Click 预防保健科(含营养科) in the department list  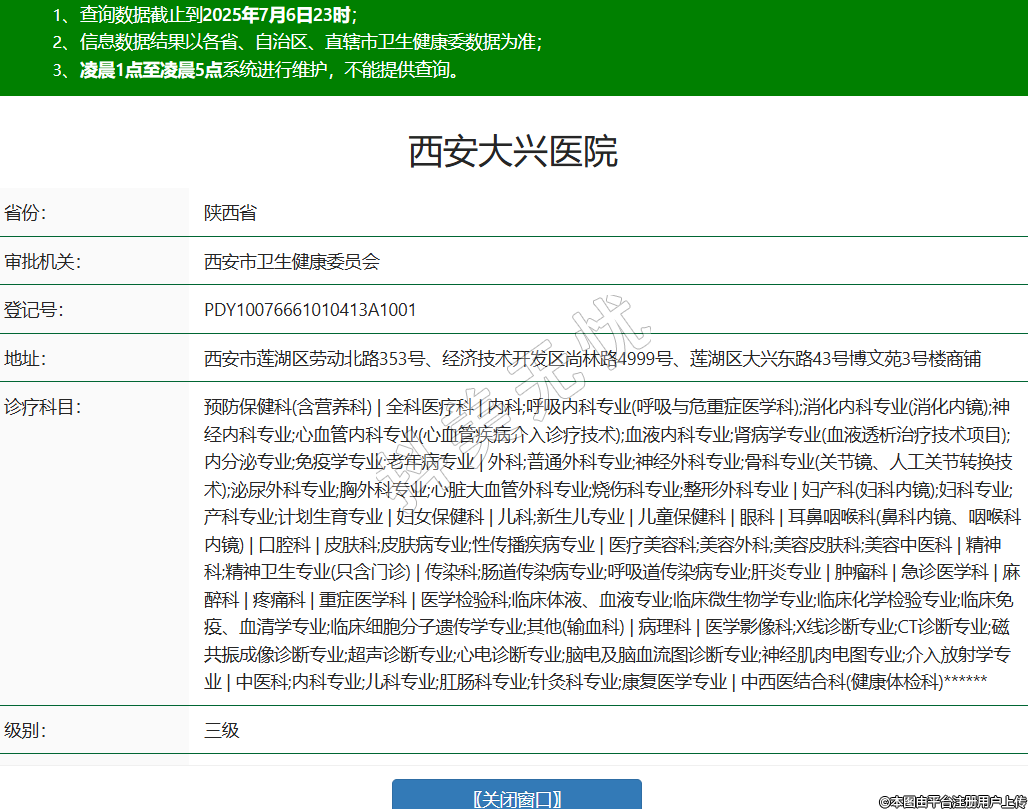(x=287, y=407)
